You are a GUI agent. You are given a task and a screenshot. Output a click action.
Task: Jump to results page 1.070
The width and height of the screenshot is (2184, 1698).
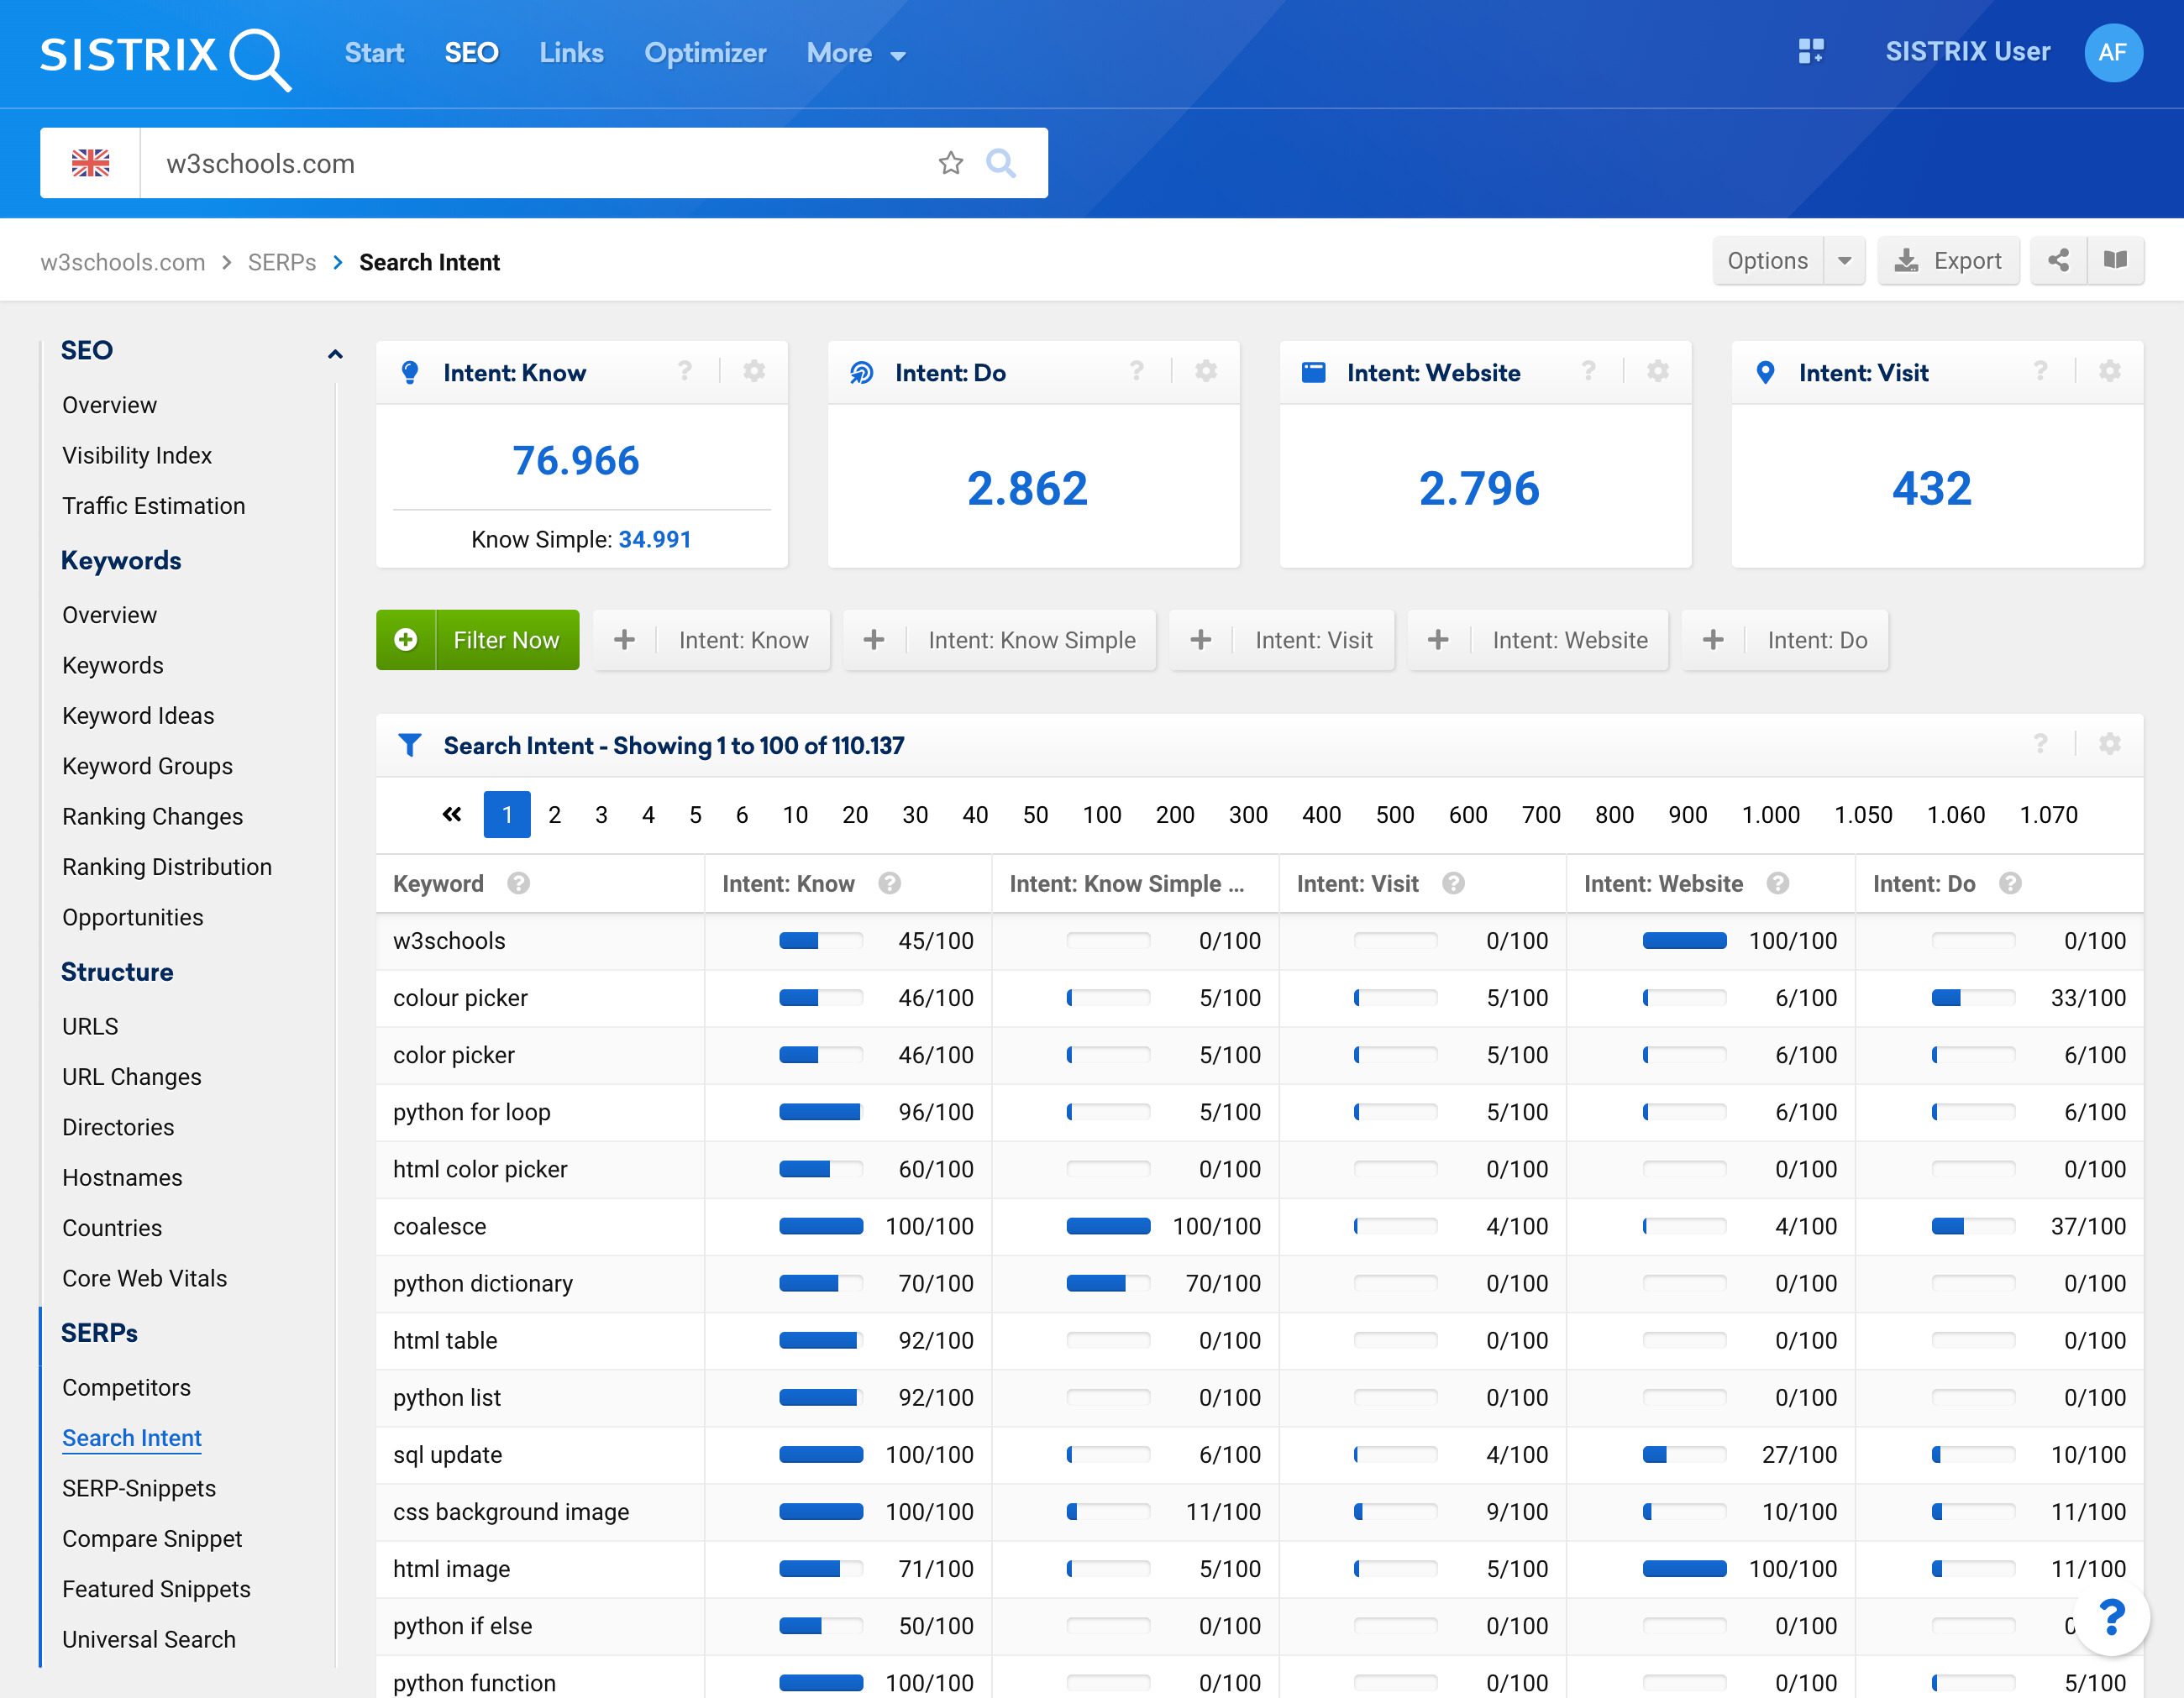(2049, 815)
